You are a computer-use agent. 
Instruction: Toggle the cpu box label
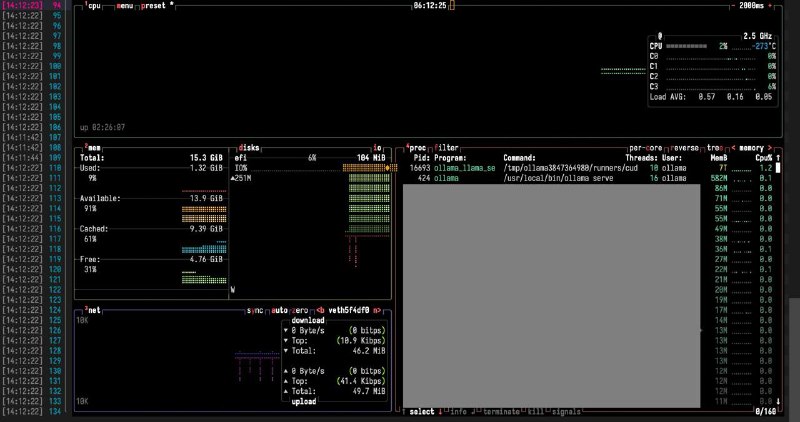[95, 5]
